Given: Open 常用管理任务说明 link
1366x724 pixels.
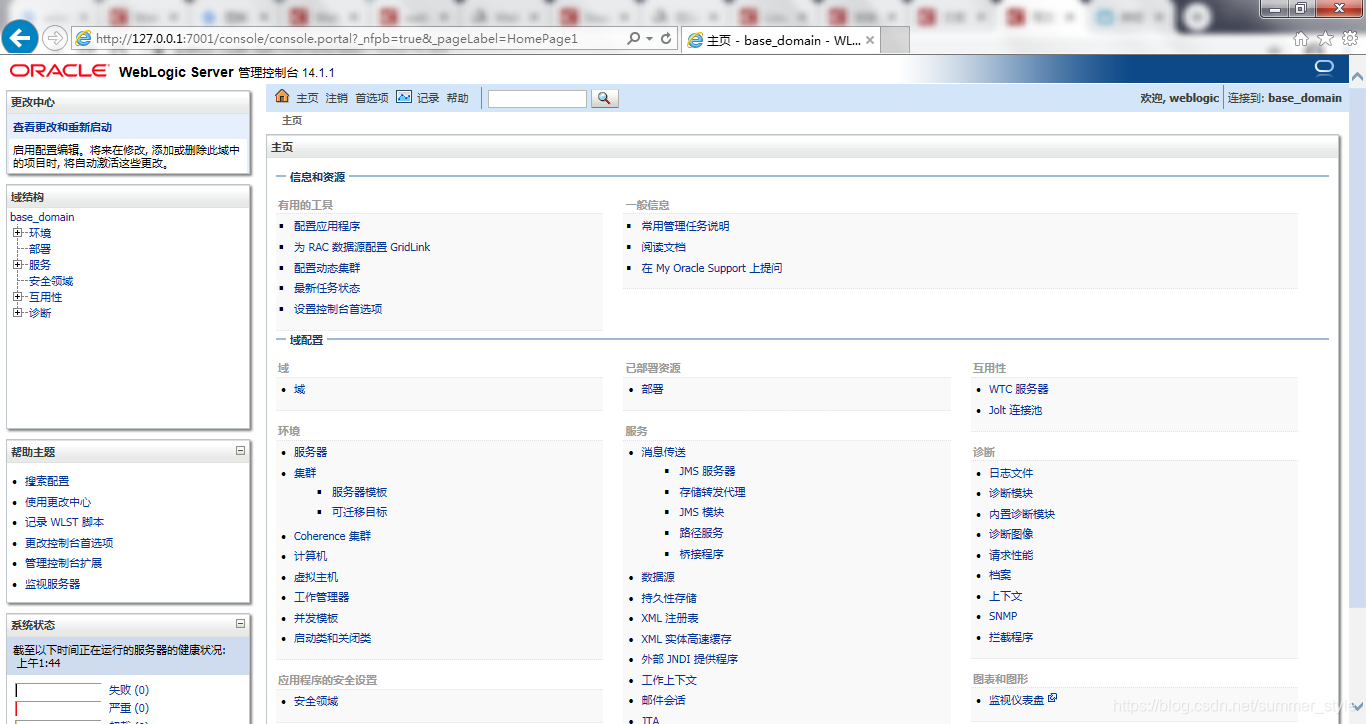Looking at the screenshot, I should (685, 226).
